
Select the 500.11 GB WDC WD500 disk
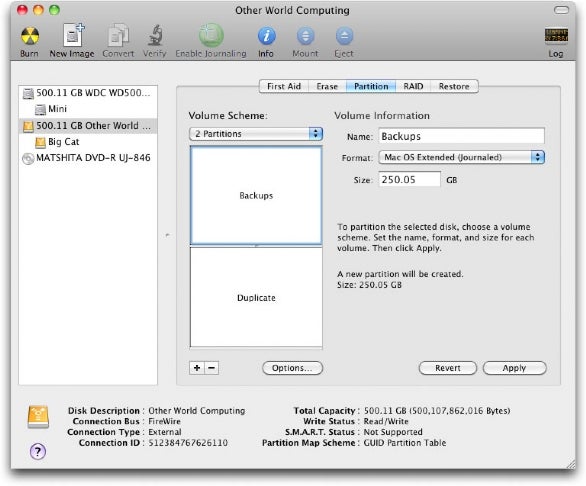click(x=88, y=93)
